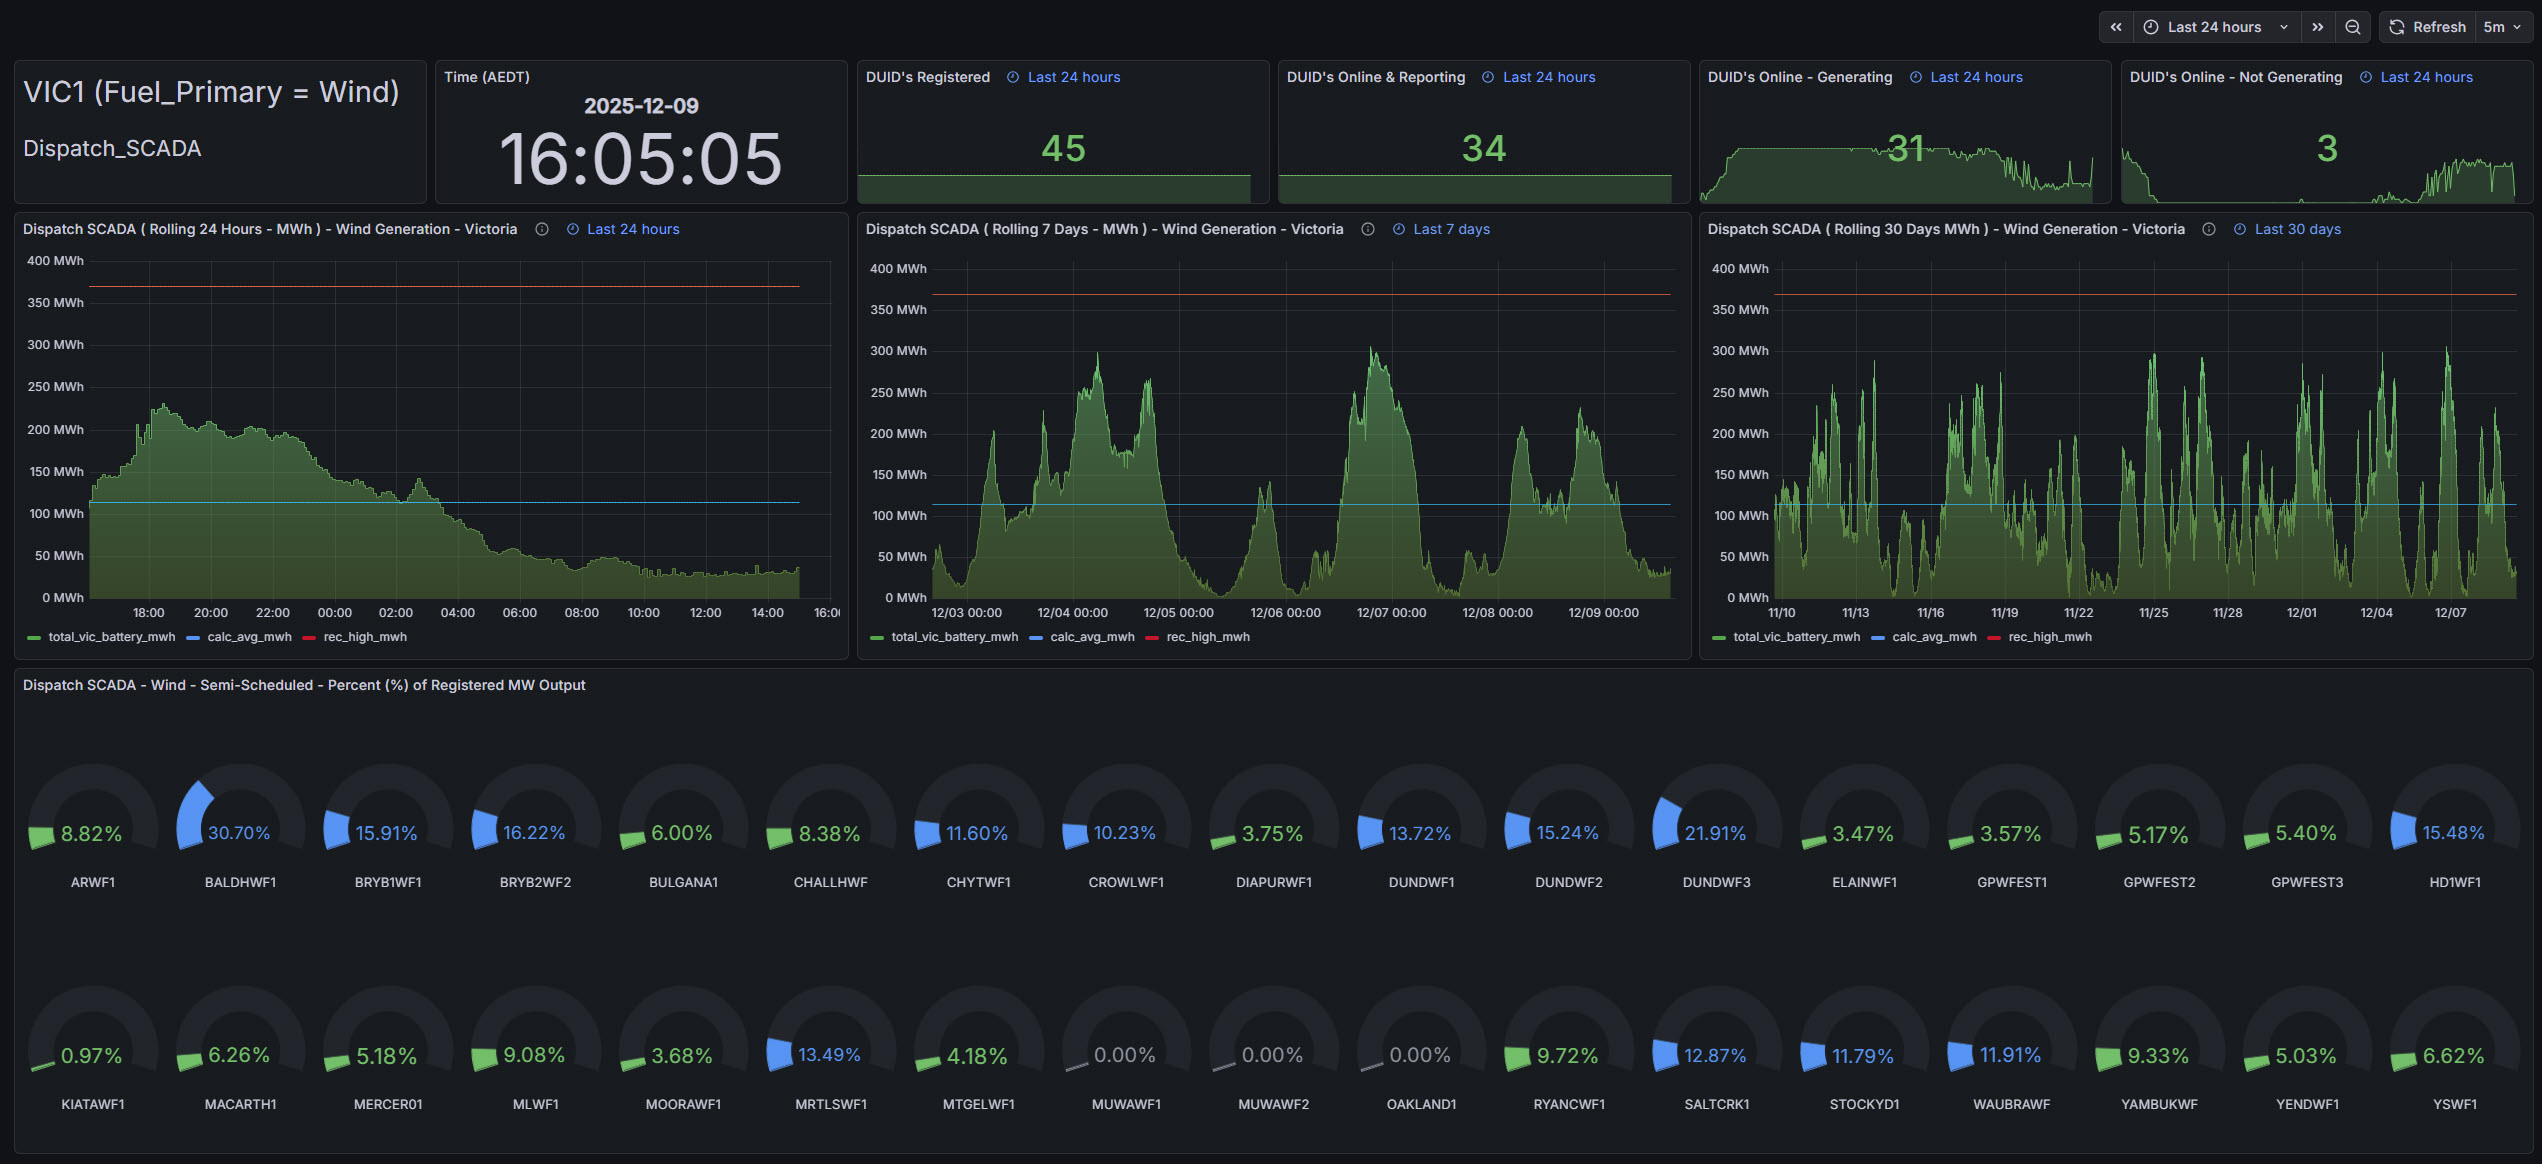Screen dimensions: 2542x1164
Task: Click Last 7 days link on 7 Days panel
Action: (1451, 229)
